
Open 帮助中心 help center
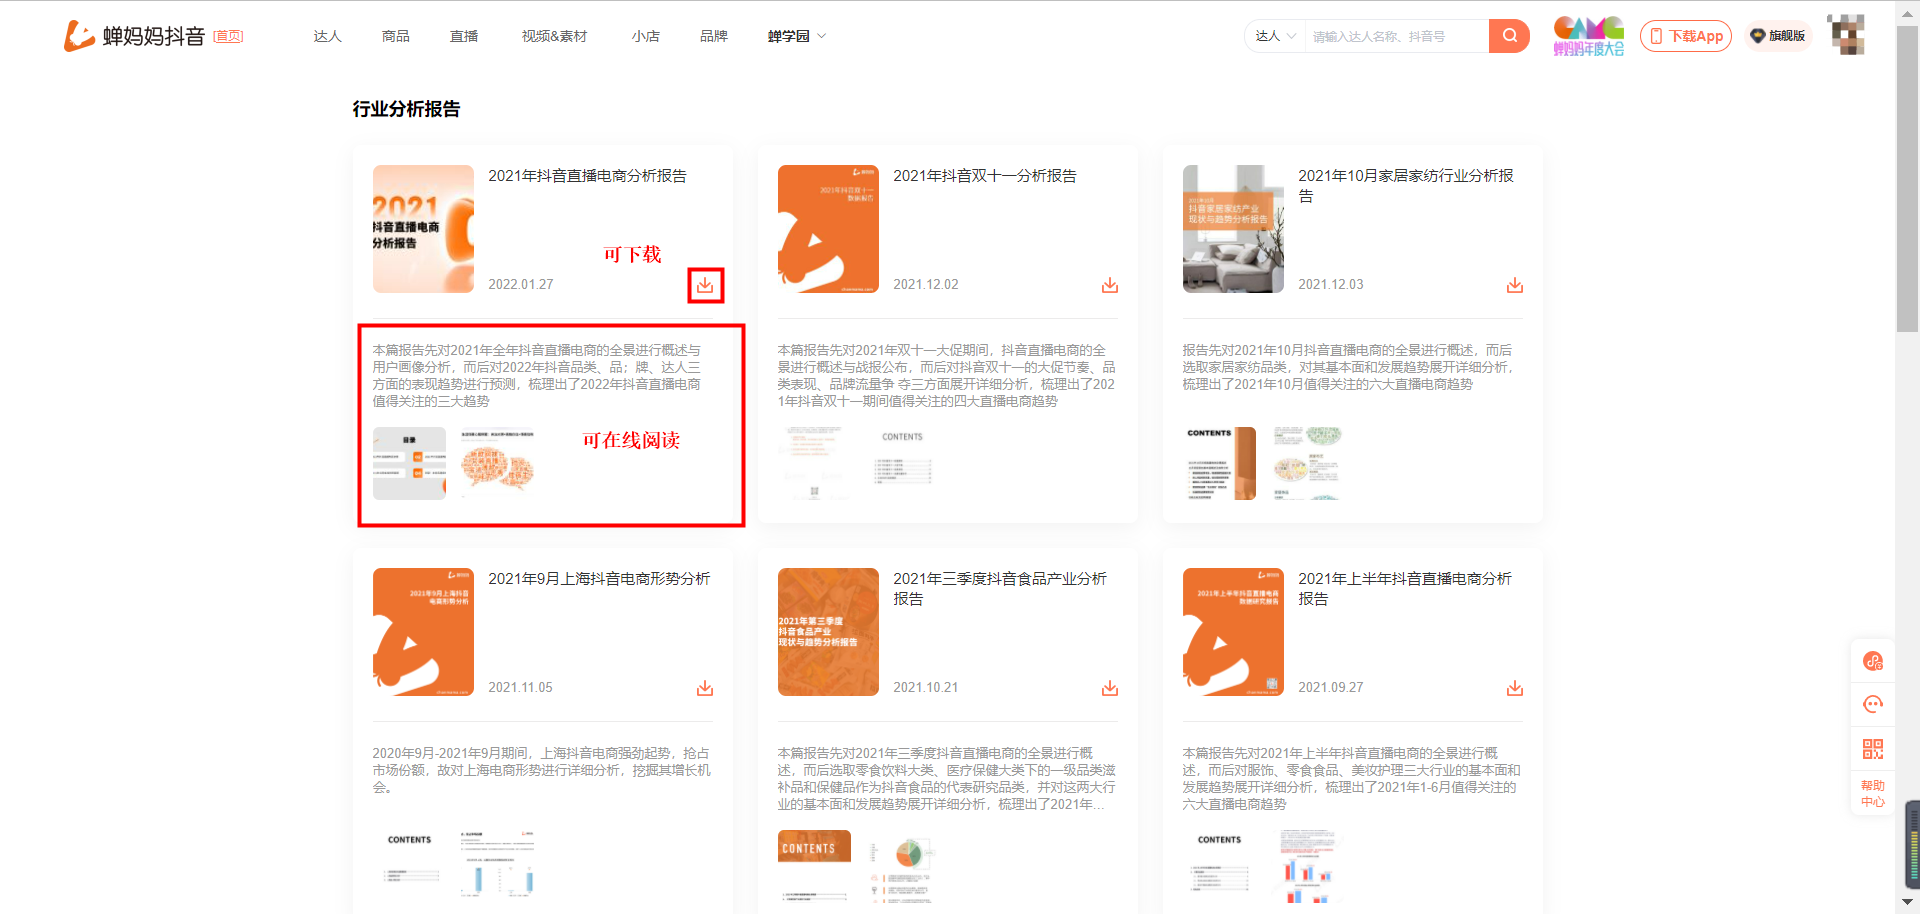[x=1873, y=794]
